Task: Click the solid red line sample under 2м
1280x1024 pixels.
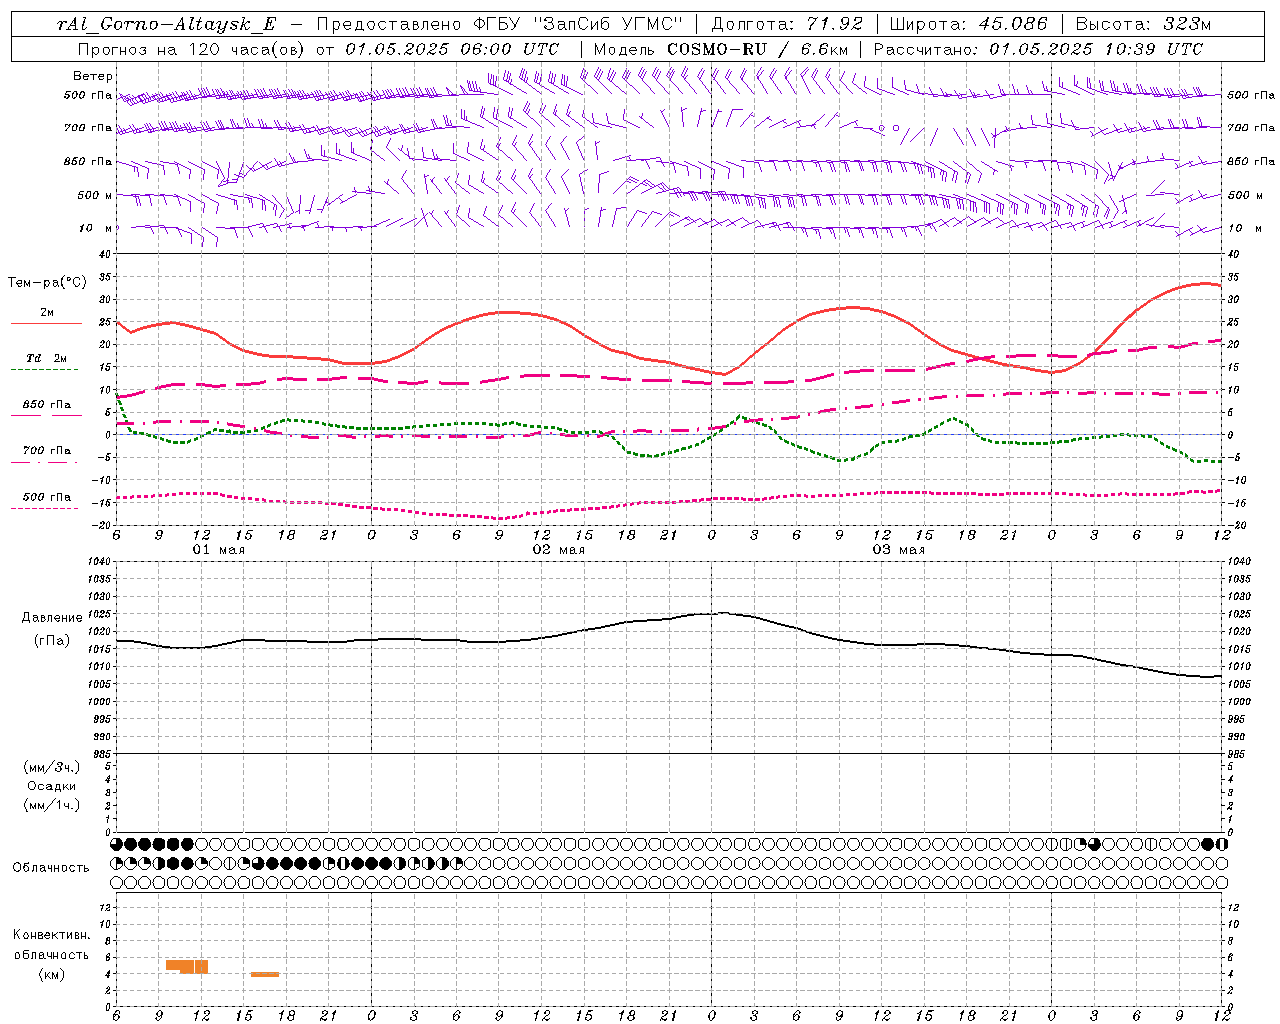Action: tap(46, 323)
